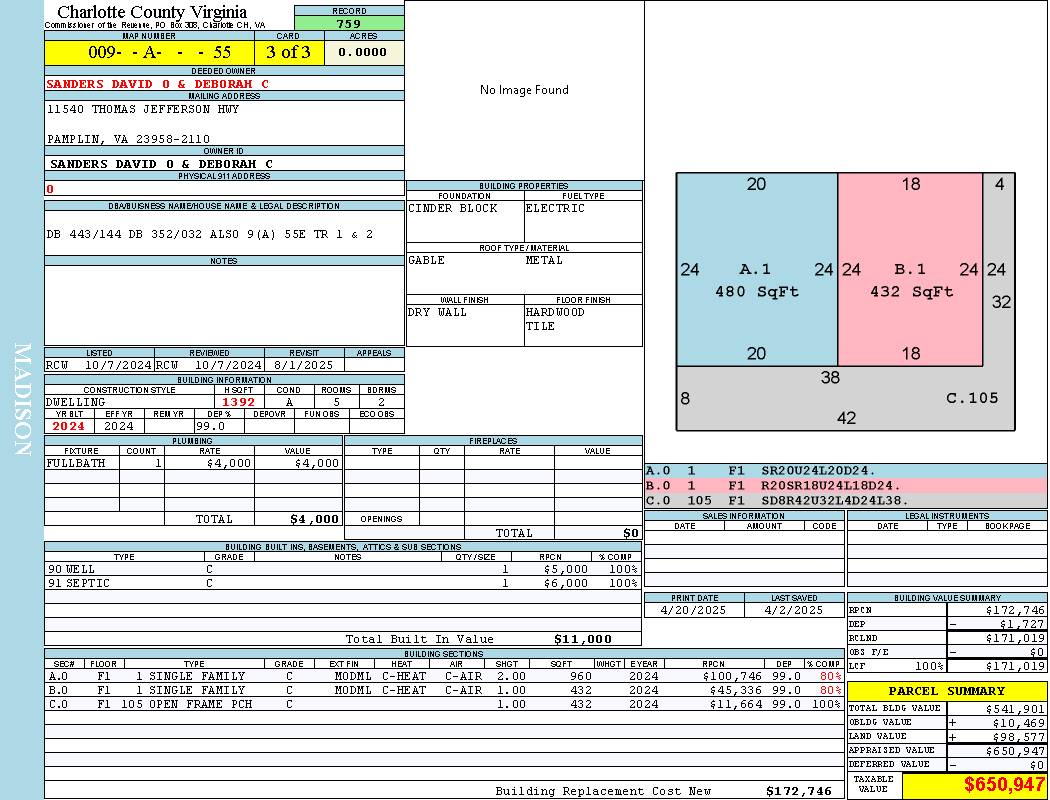Click the Land Value $98,577
Viewport: 1050px width, 800px height.
pyautogui.click(x=1019, y=737)
